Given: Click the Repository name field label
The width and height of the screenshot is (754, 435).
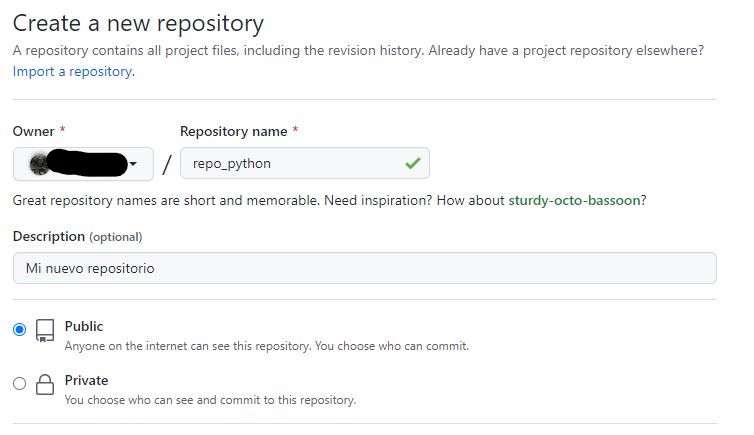Looking at the screenshot, I should coord(234,131).
